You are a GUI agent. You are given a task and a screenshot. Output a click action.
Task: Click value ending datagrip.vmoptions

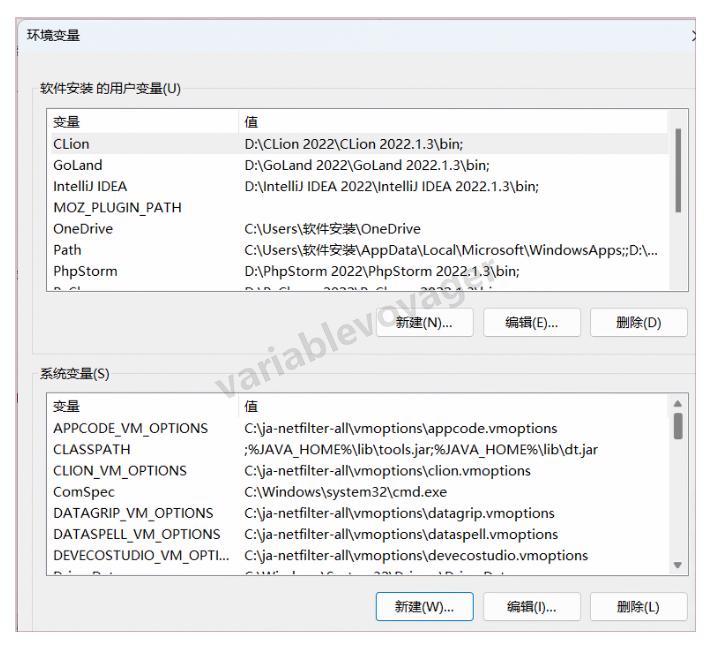tap(399, 513)
